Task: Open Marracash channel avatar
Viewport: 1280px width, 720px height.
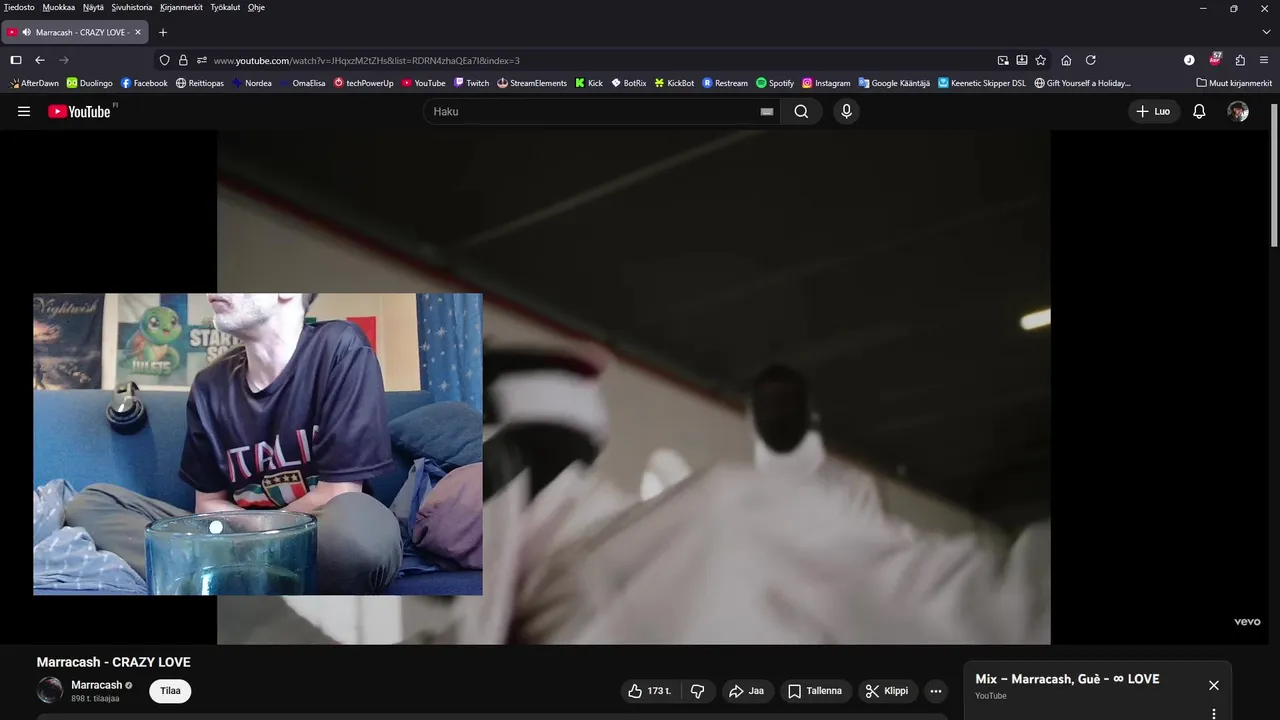Action: coord(50,690)
